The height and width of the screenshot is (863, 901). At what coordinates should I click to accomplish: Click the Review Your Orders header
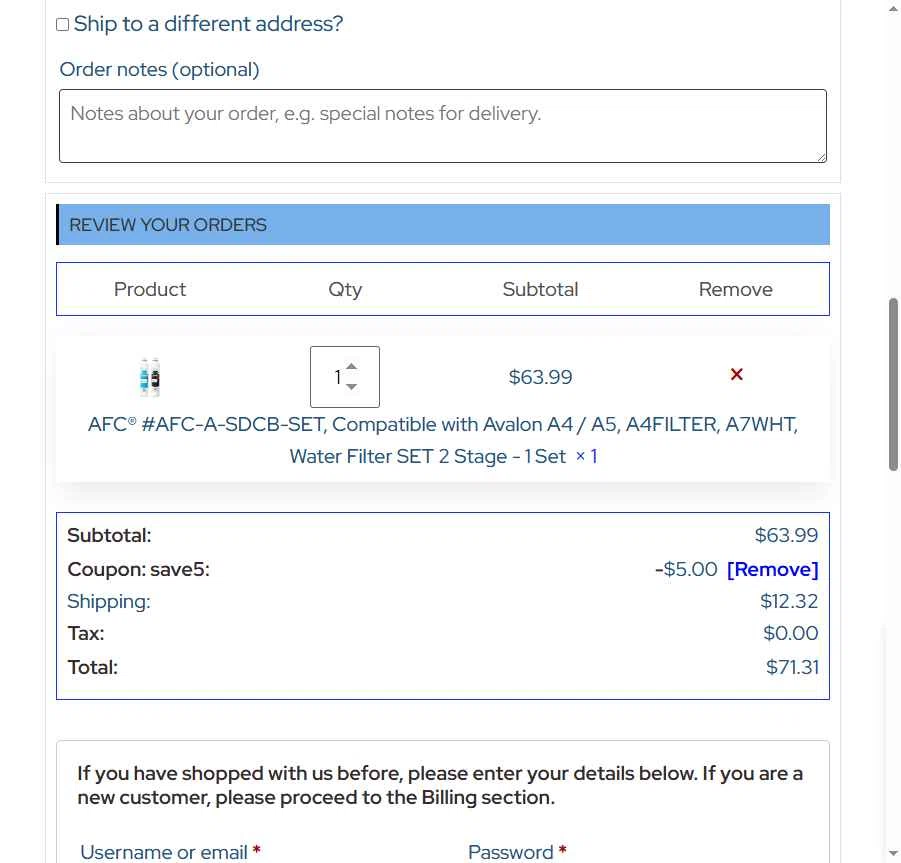pos(442,225)
